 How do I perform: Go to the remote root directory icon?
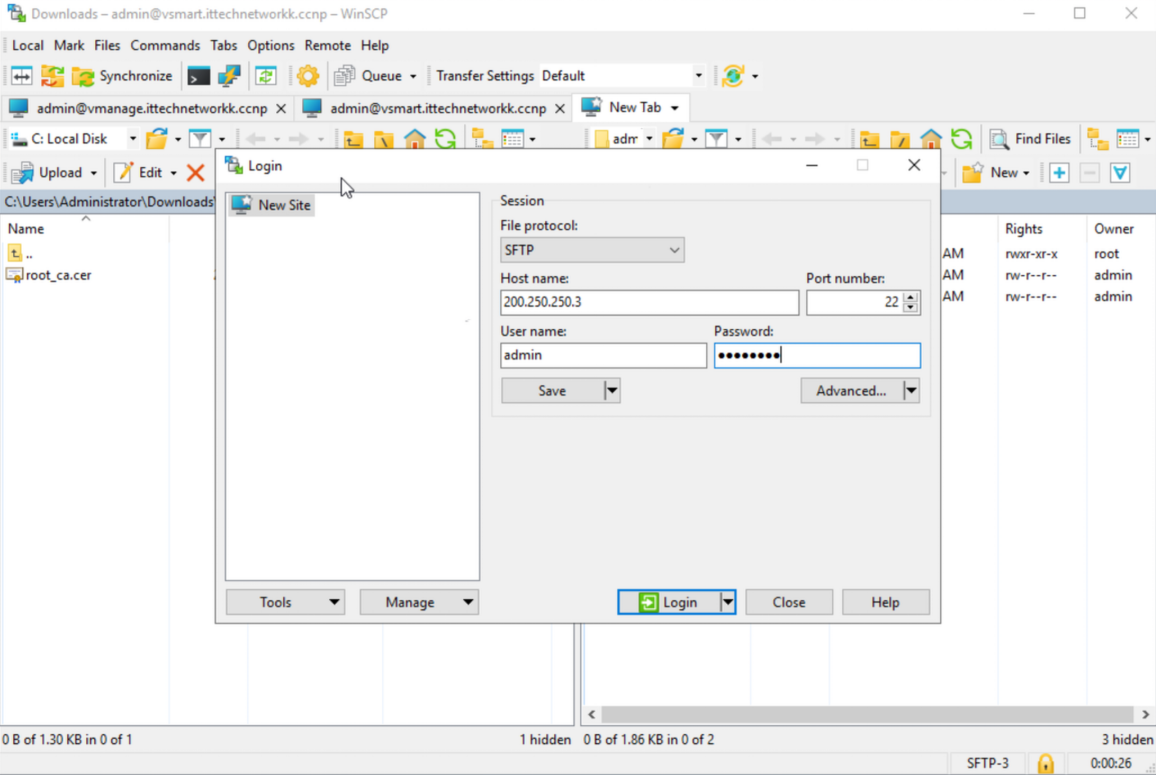899,139
